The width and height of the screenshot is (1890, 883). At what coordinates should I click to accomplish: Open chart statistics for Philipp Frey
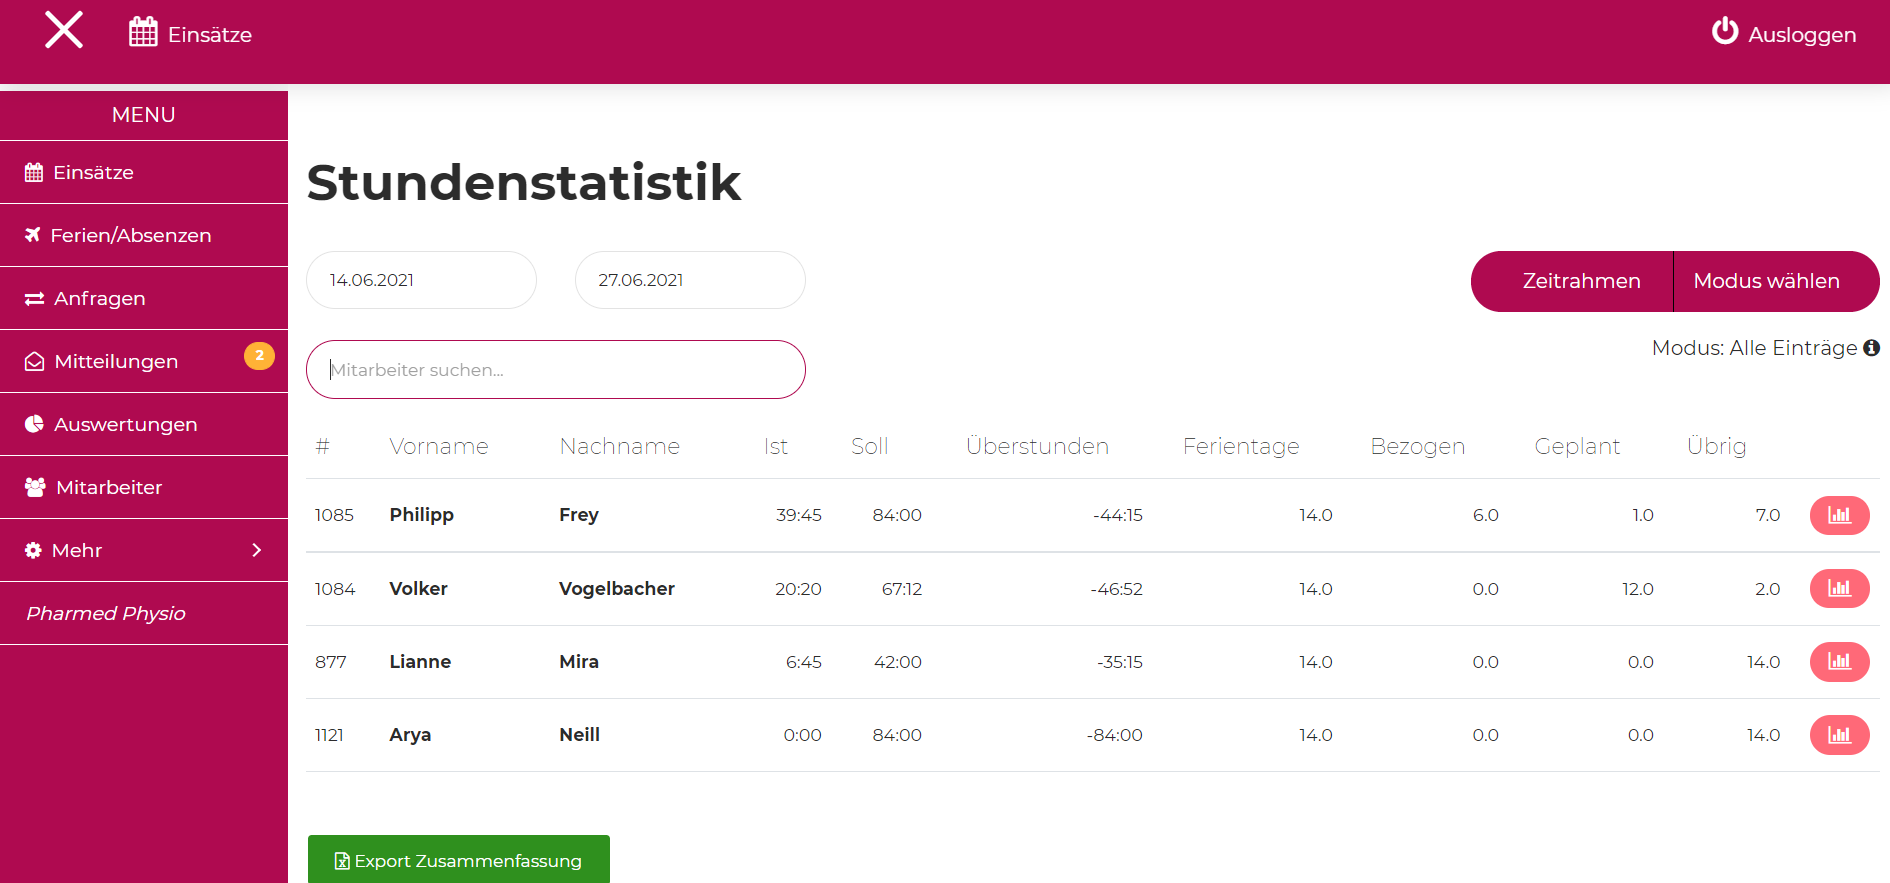pos(1838,515)
